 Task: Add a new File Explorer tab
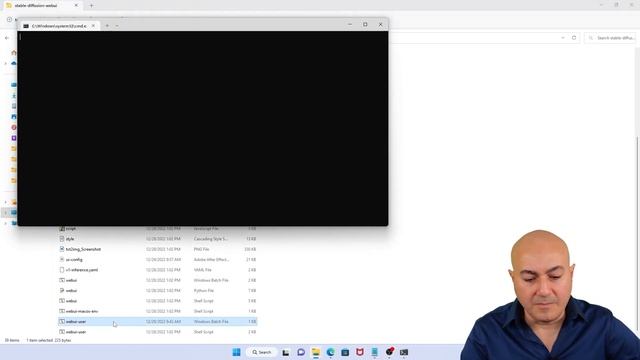click(91, 6)
